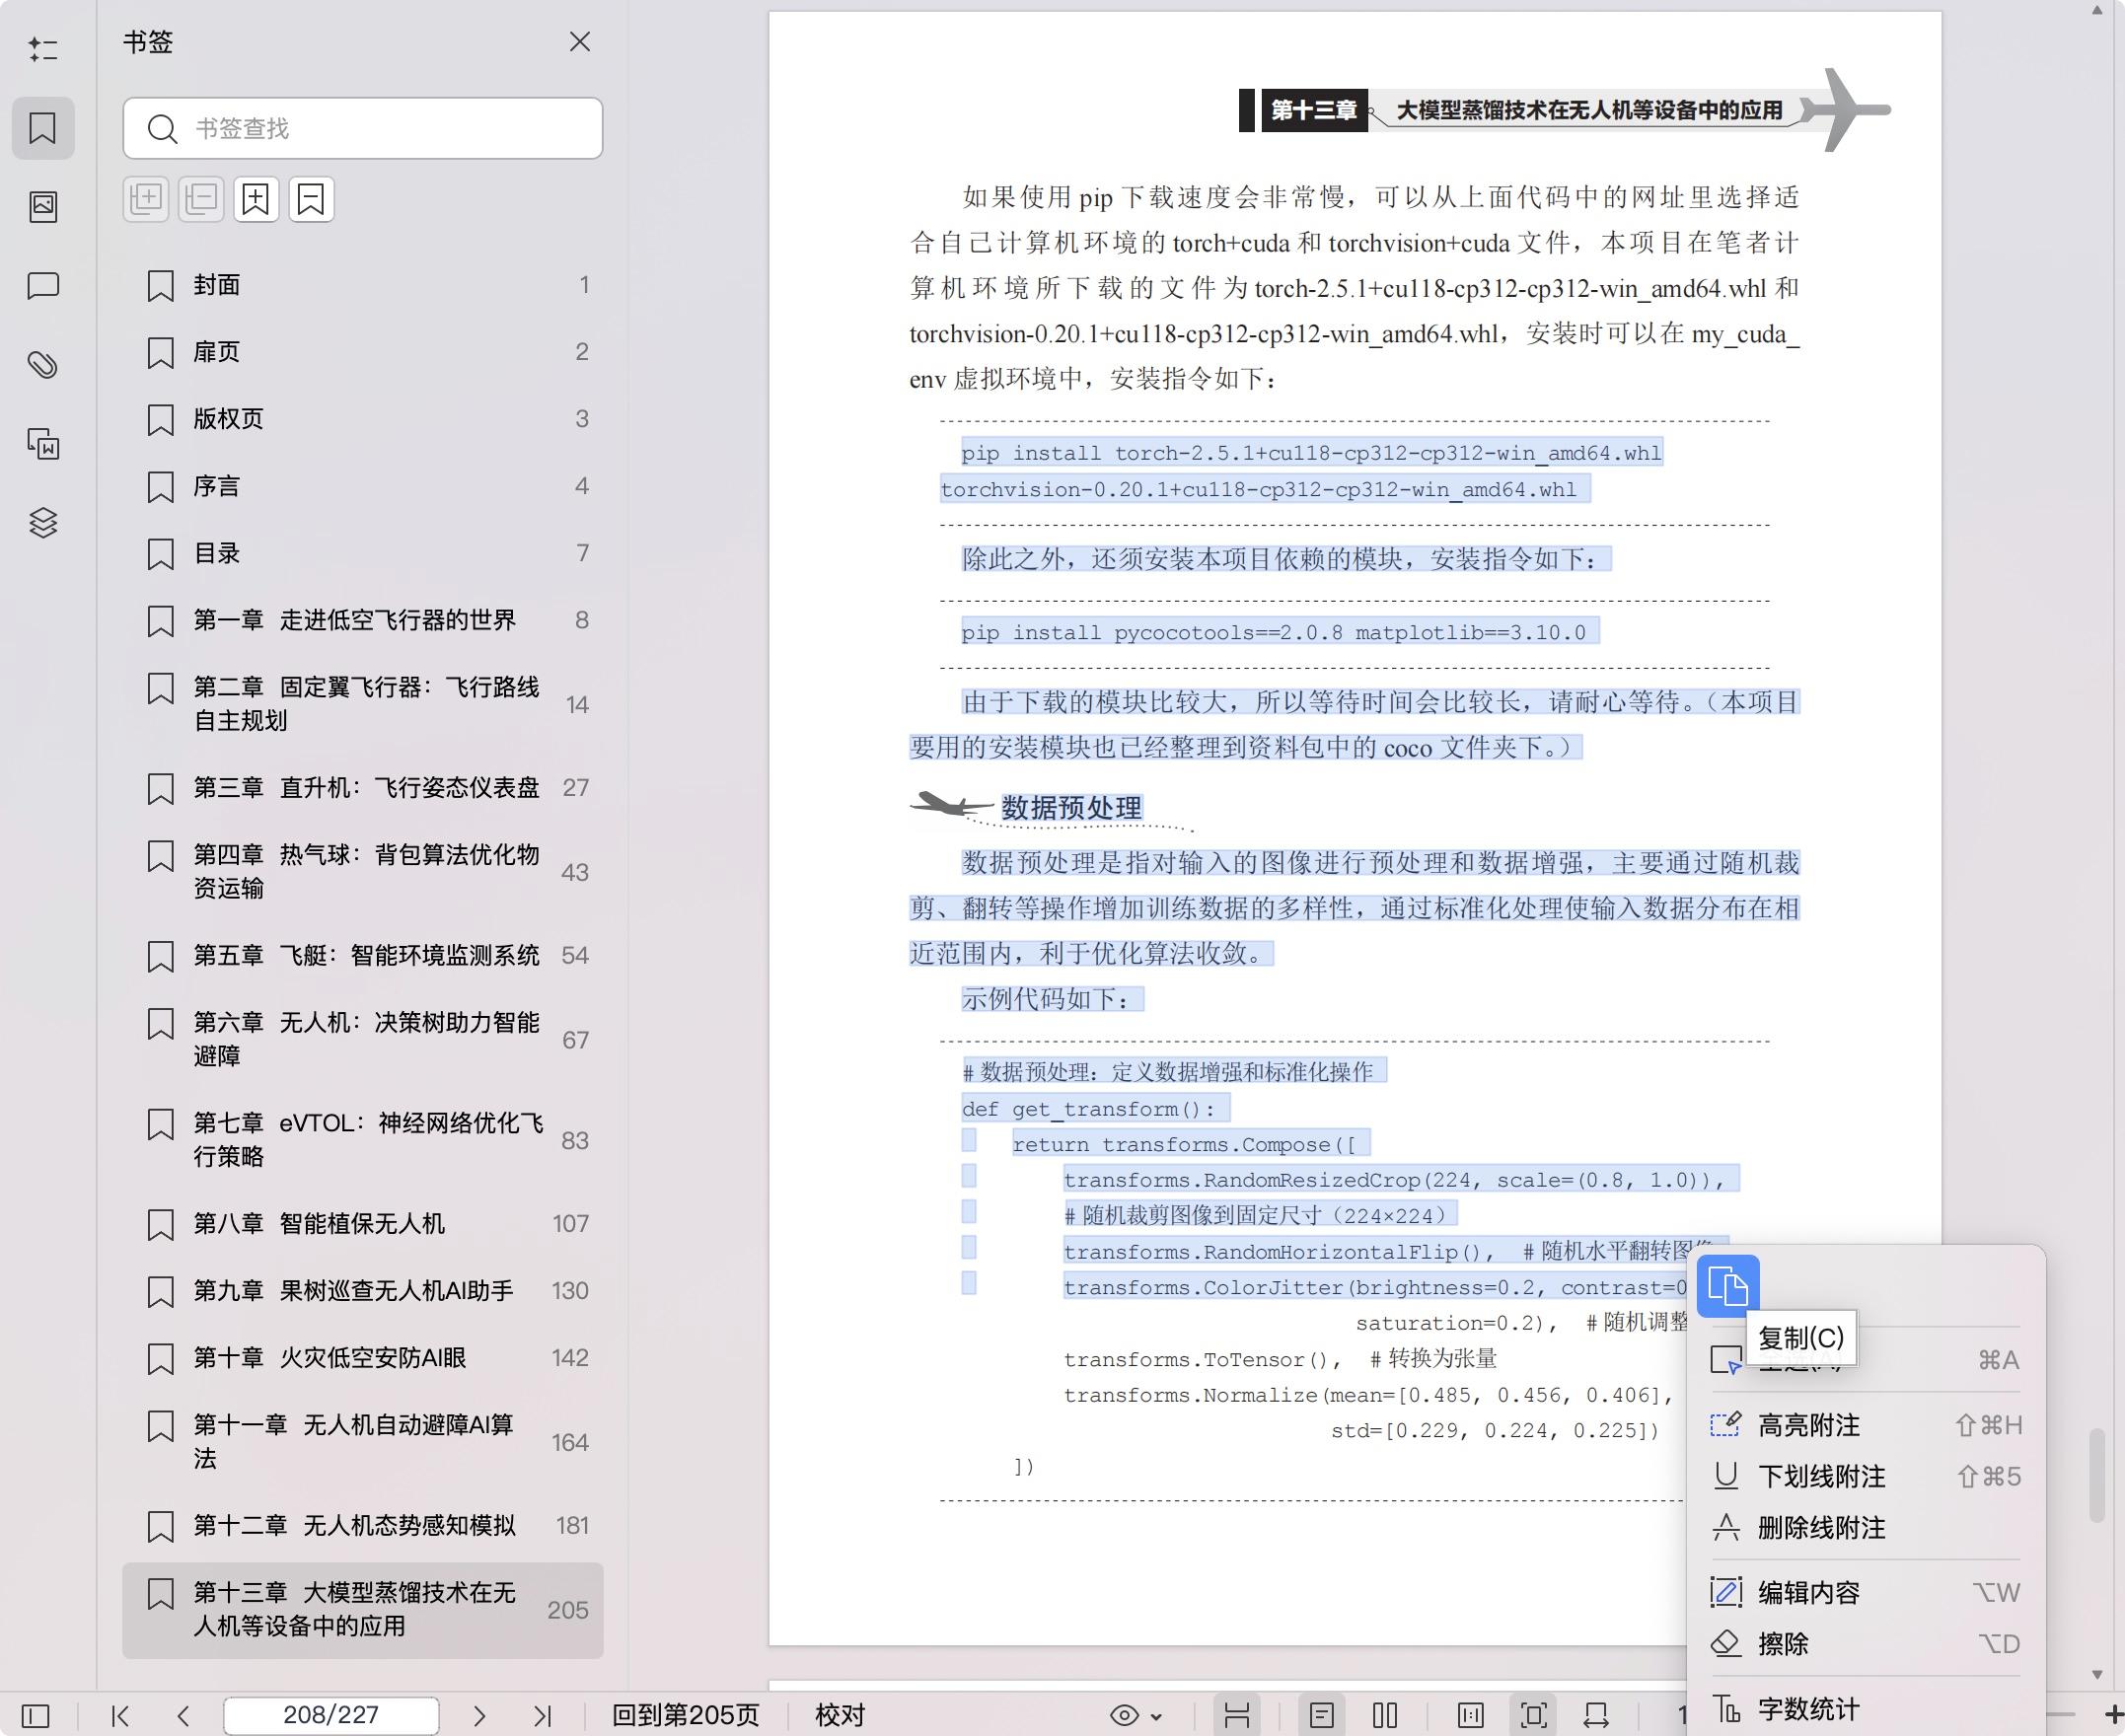Viewport: 2125px width, 1736px height.
Task: Click 回到第205页 button
Action: click(686, 1715)
